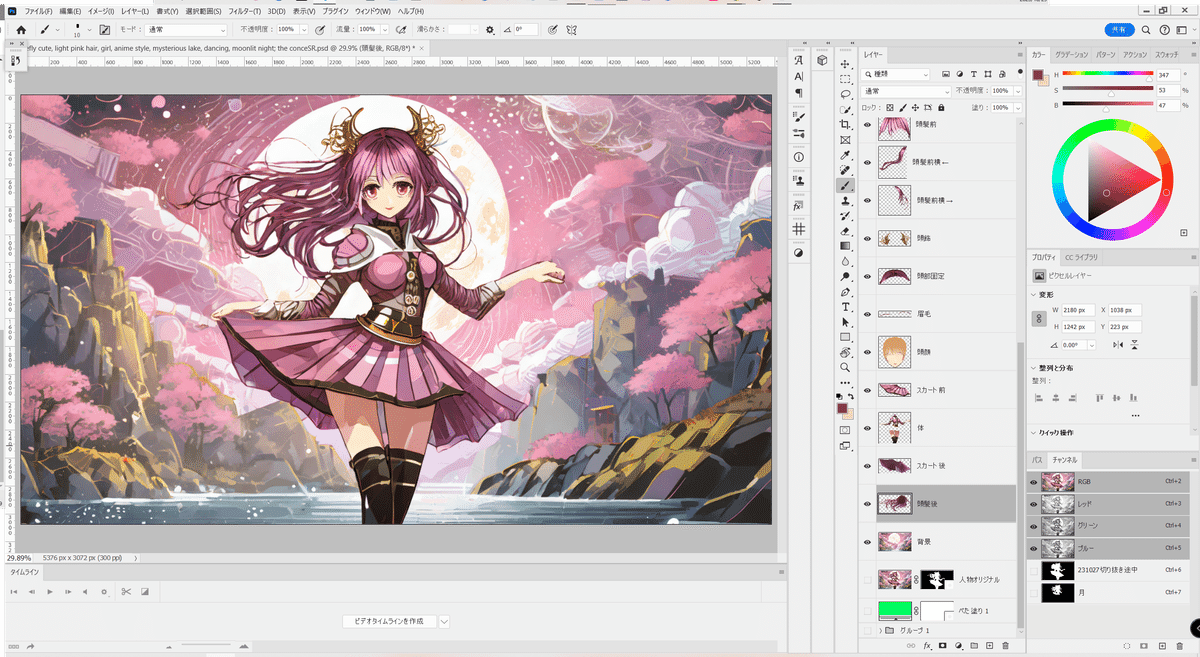Expand the グループ 1 layer group

881,631
